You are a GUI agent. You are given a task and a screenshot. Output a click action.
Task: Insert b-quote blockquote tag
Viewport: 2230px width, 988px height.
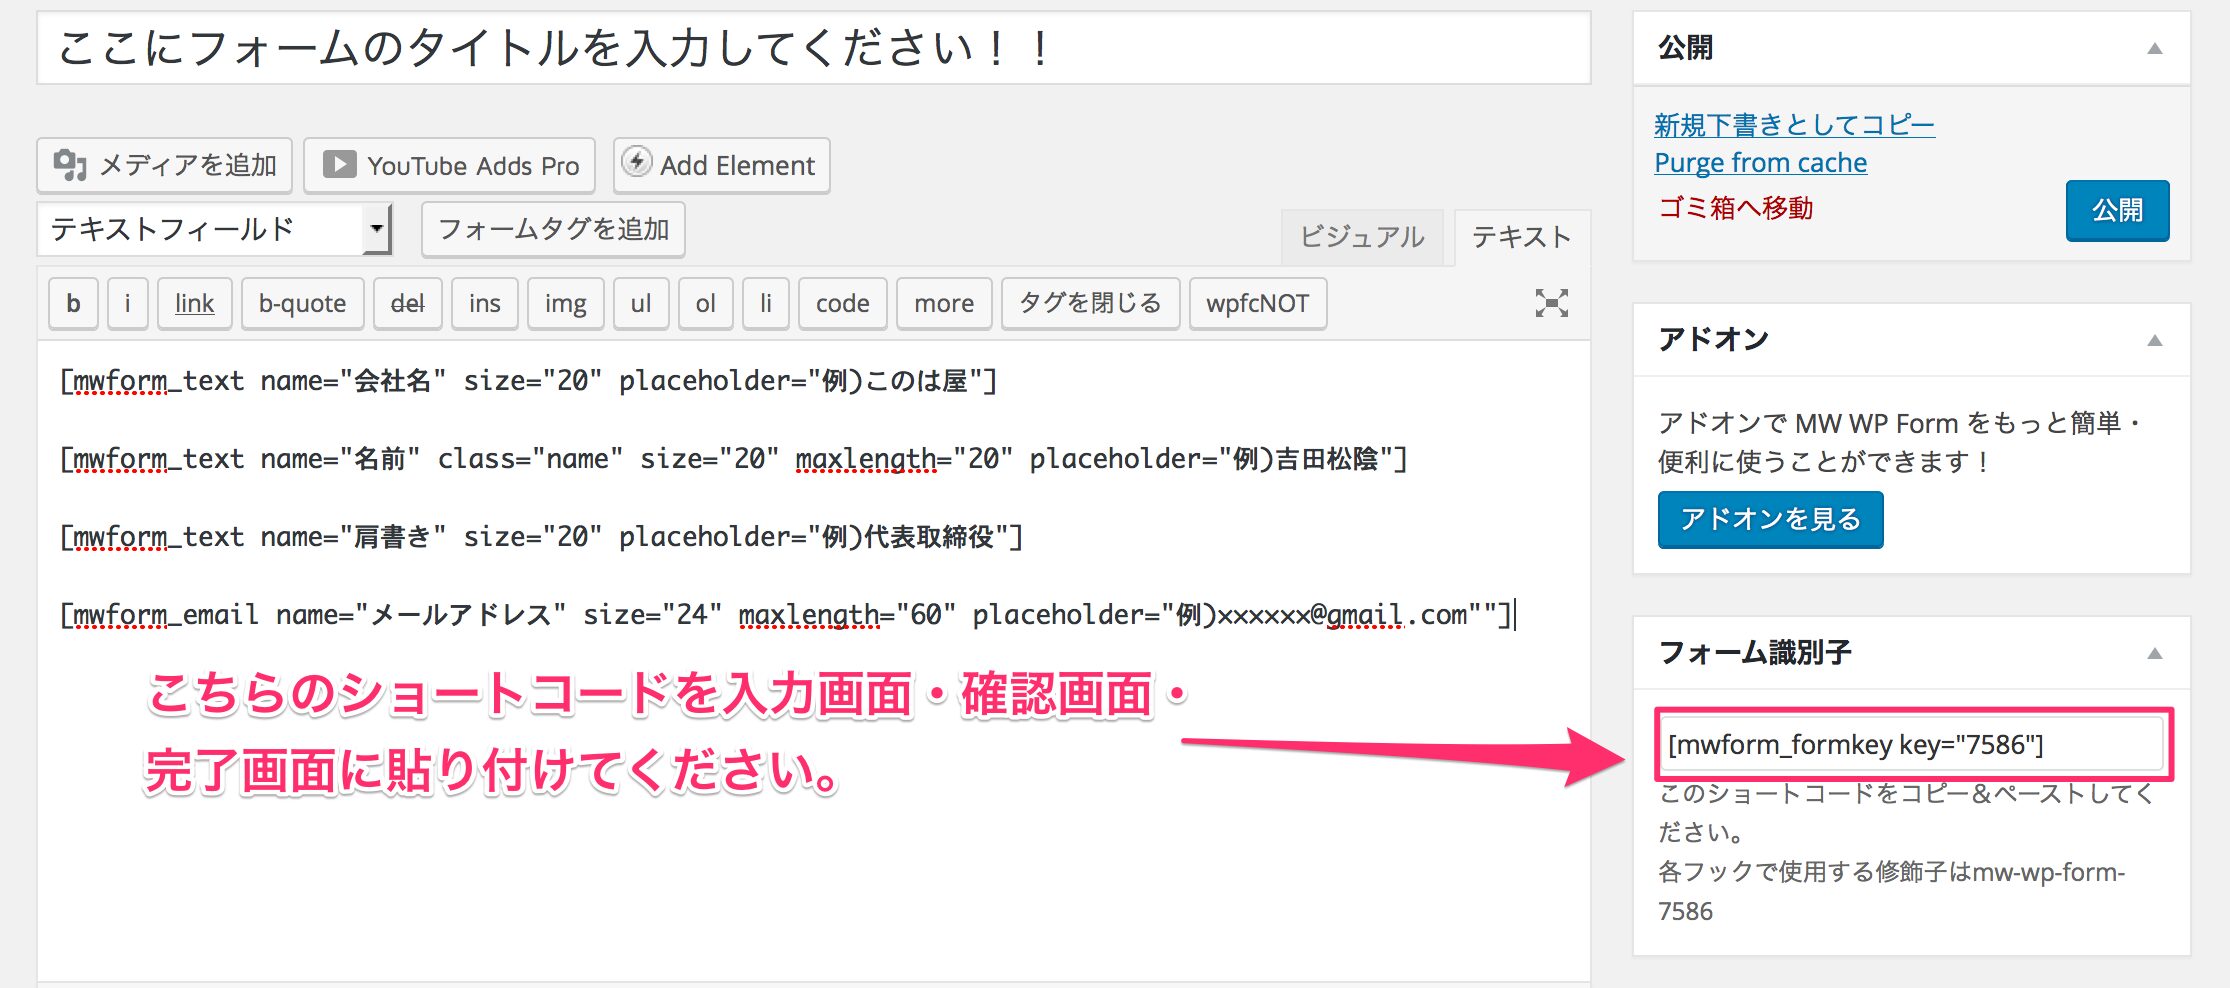[302, 303]
